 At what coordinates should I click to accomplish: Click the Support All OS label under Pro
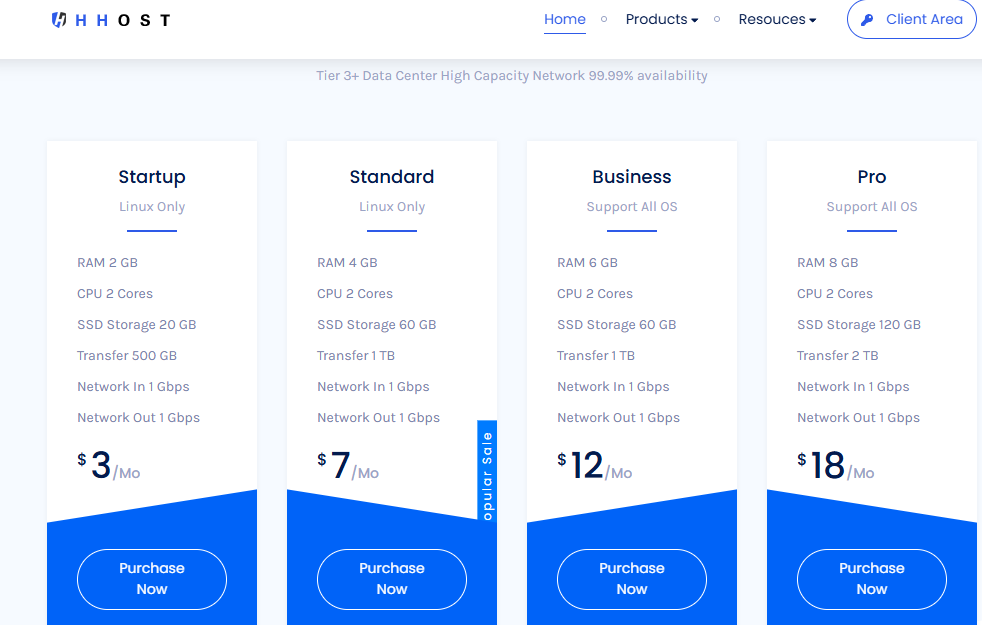coord(871,207)
